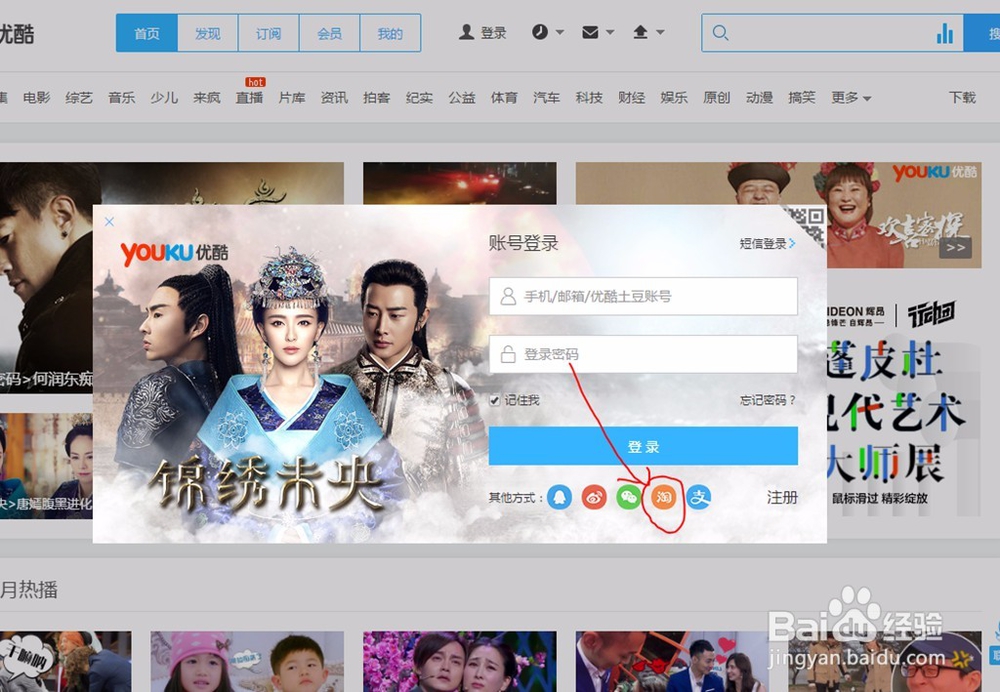Screen dimensions: 1000x692
Task: Expand the upload dropdown arrow
Action: click(660, 32)
